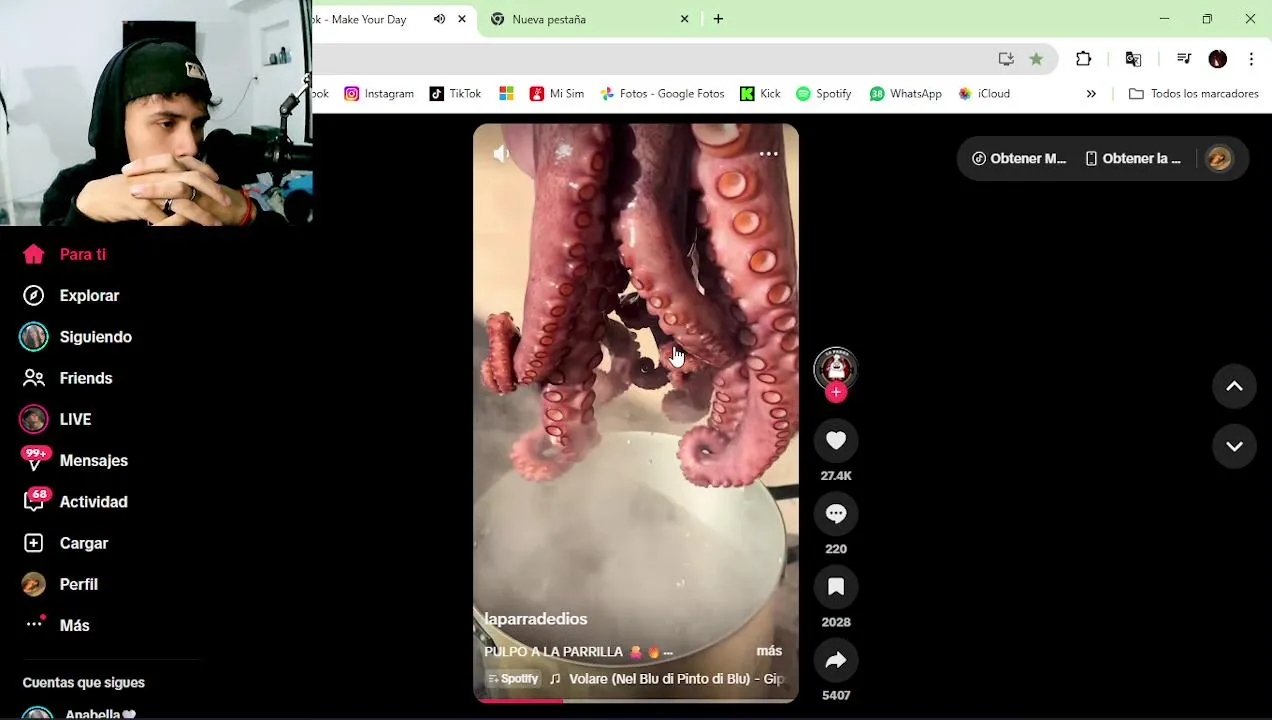
Task: Toggle the bookmark star for this page
Action: coord(1036,59)
